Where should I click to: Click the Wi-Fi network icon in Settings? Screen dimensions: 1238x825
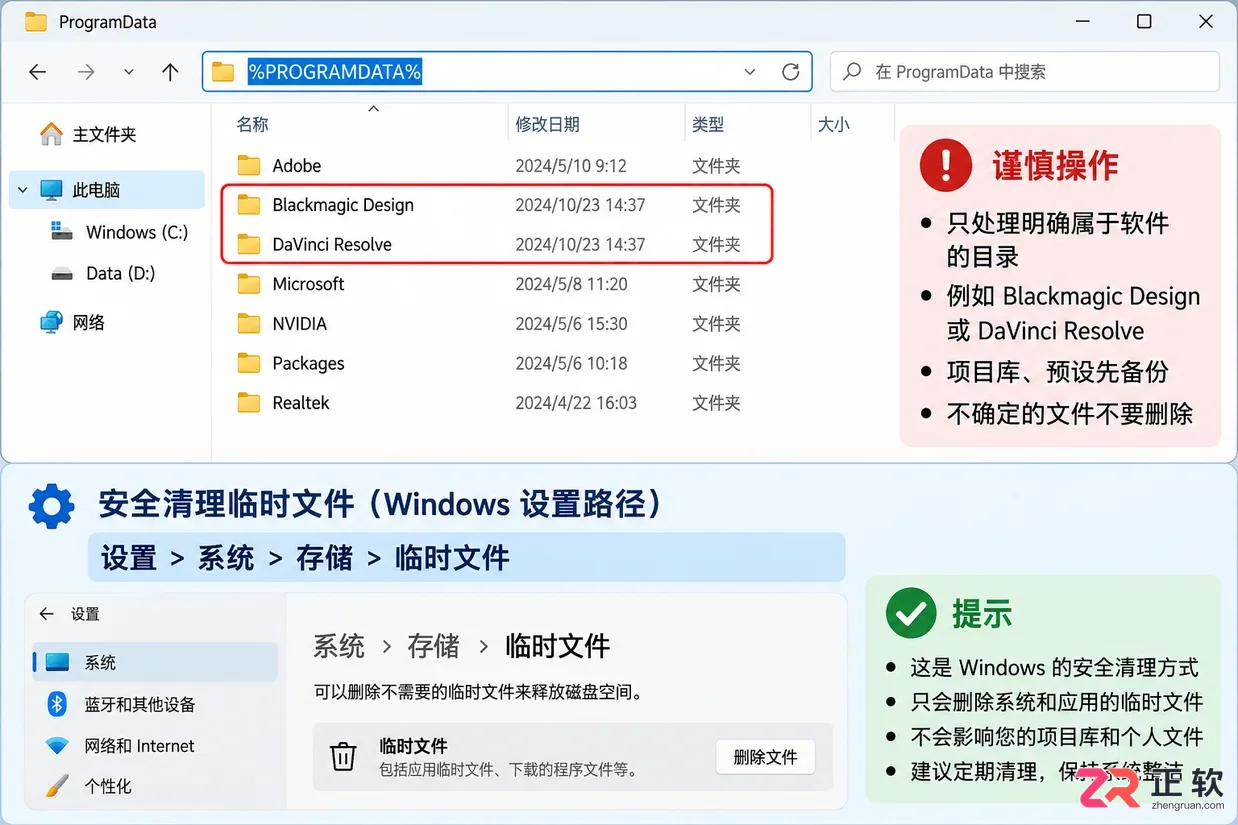pyautogui.click(x=57, y=746)
